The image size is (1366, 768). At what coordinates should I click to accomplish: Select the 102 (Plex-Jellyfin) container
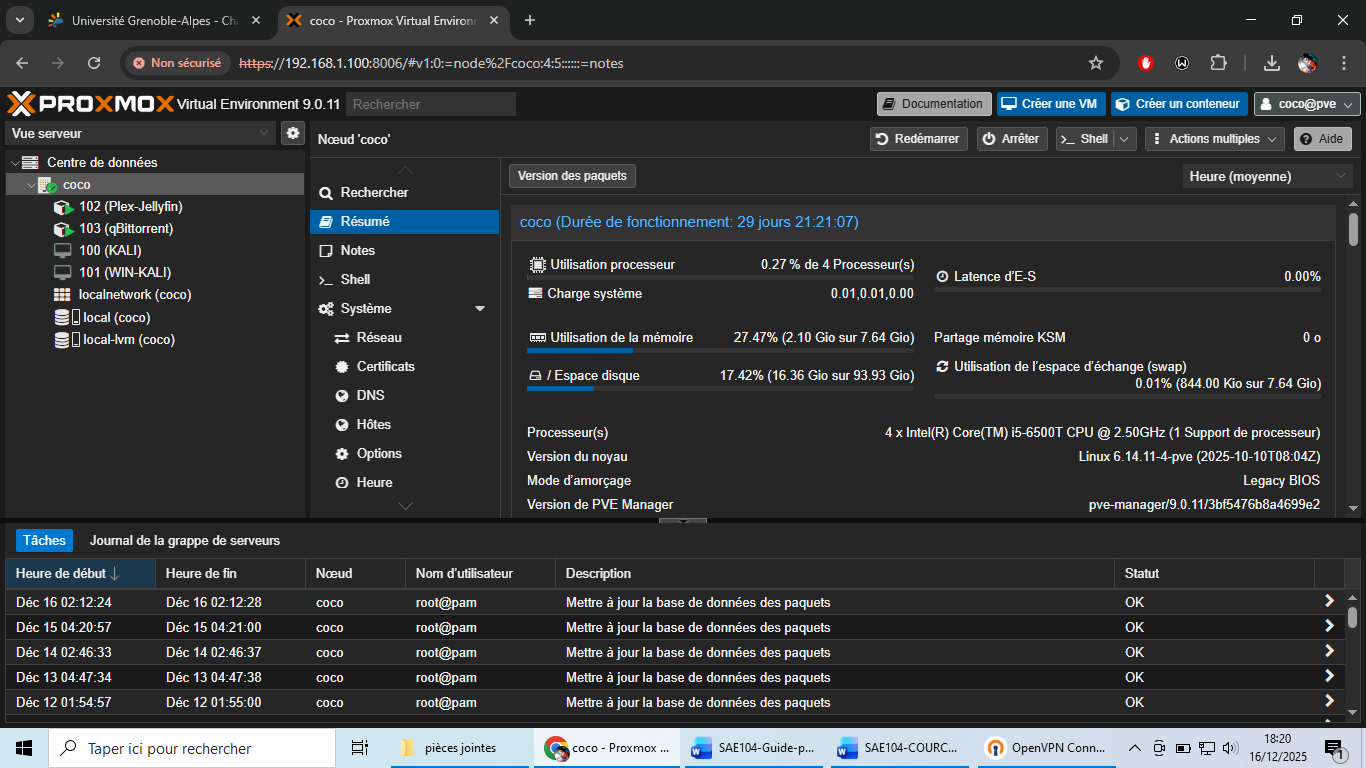pos(130,207)
